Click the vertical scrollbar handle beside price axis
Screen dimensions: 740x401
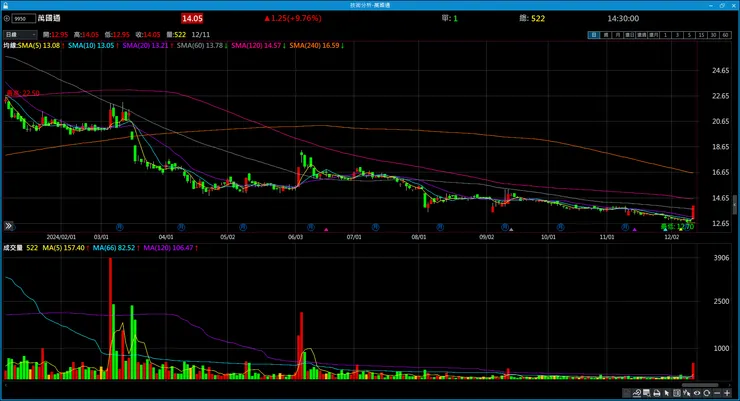[735, 206]
